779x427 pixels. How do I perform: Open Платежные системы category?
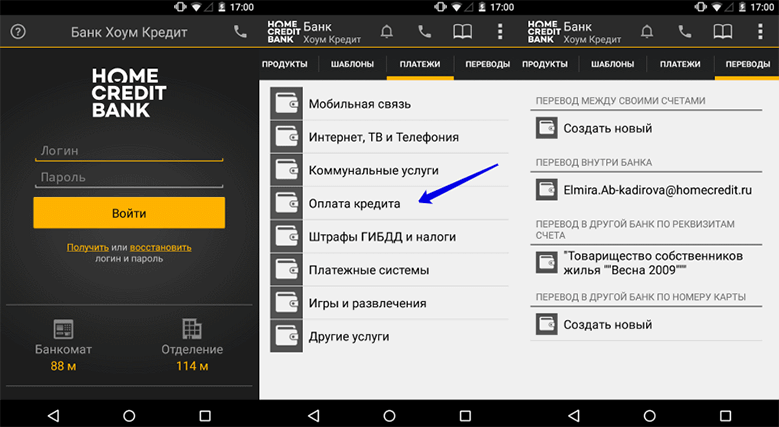point(389,270)
